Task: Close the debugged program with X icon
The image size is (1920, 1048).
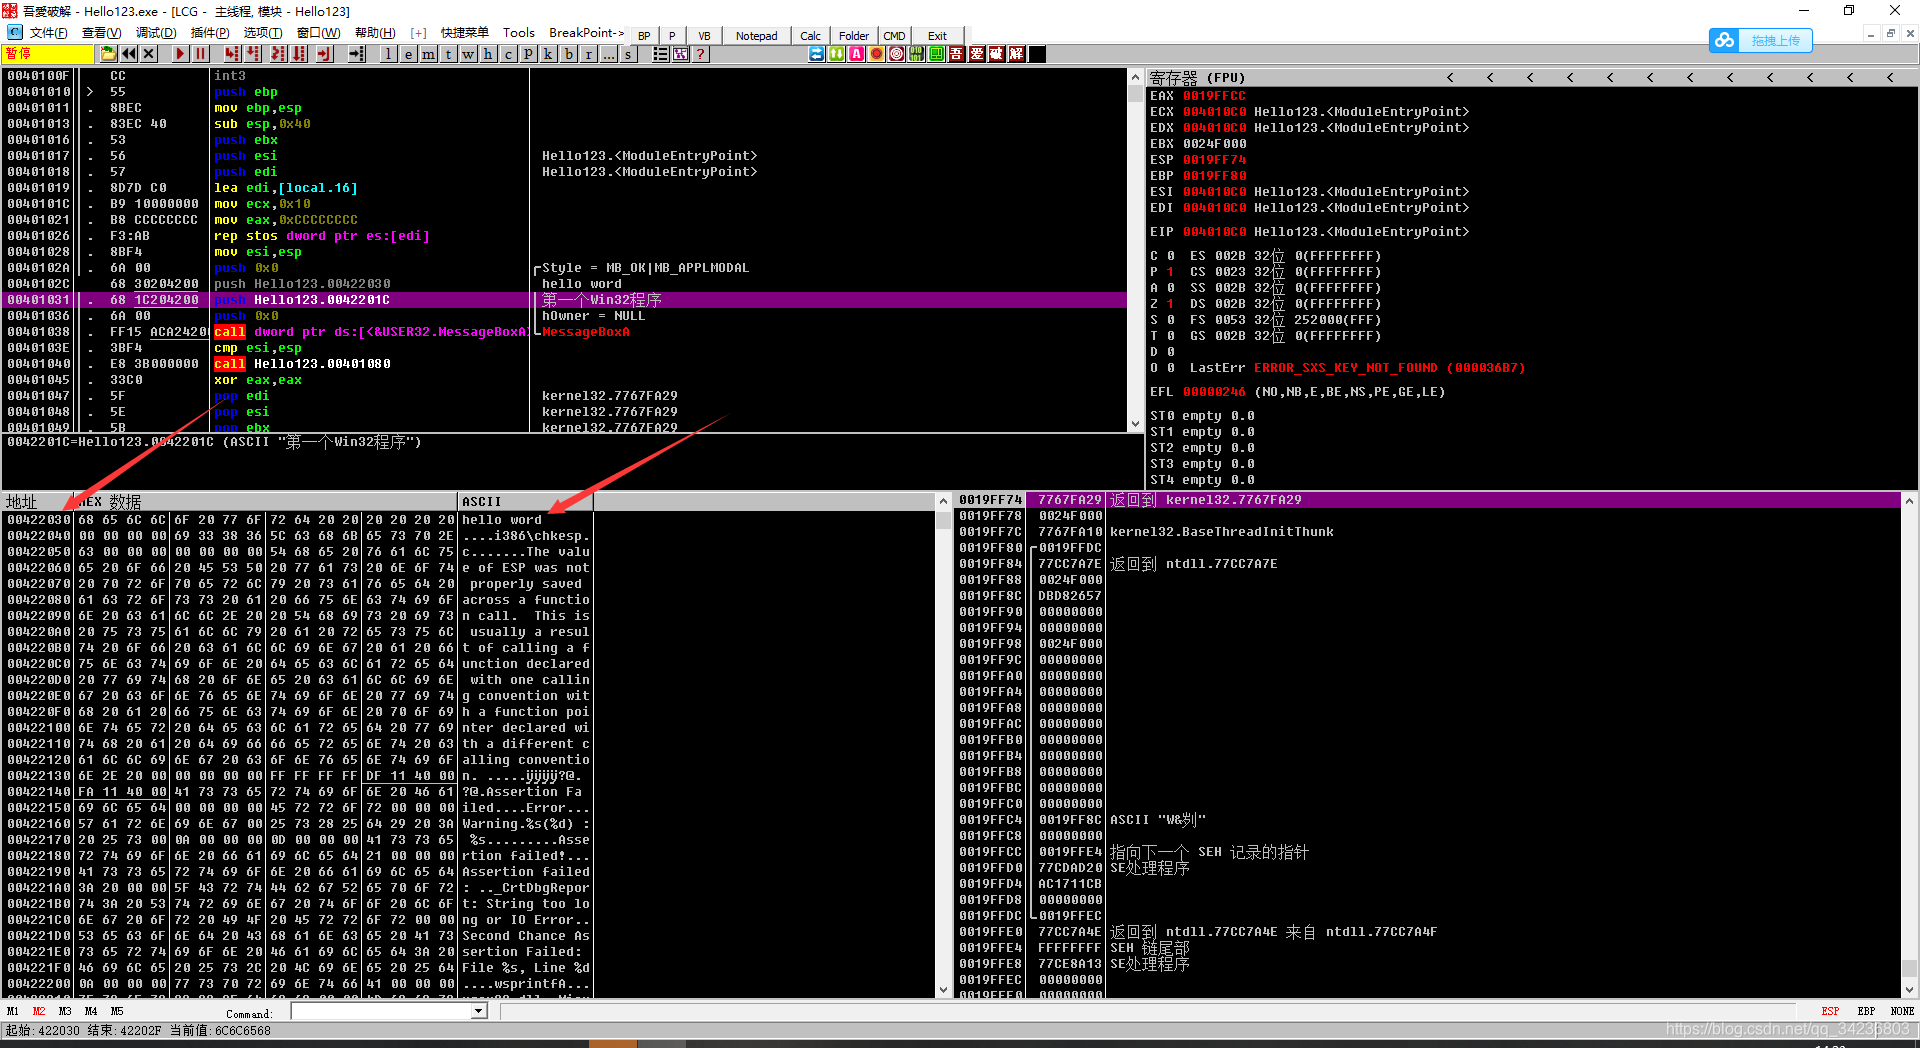Action: 149,54
